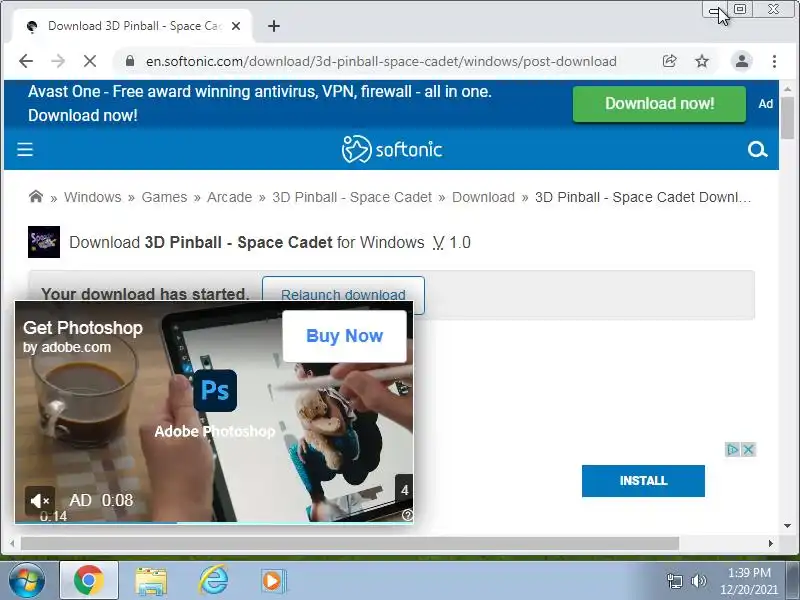The height and width of the screenshot is (600, 800).
Task: Open Softonic search magnifier
Action: coord(757,149)
